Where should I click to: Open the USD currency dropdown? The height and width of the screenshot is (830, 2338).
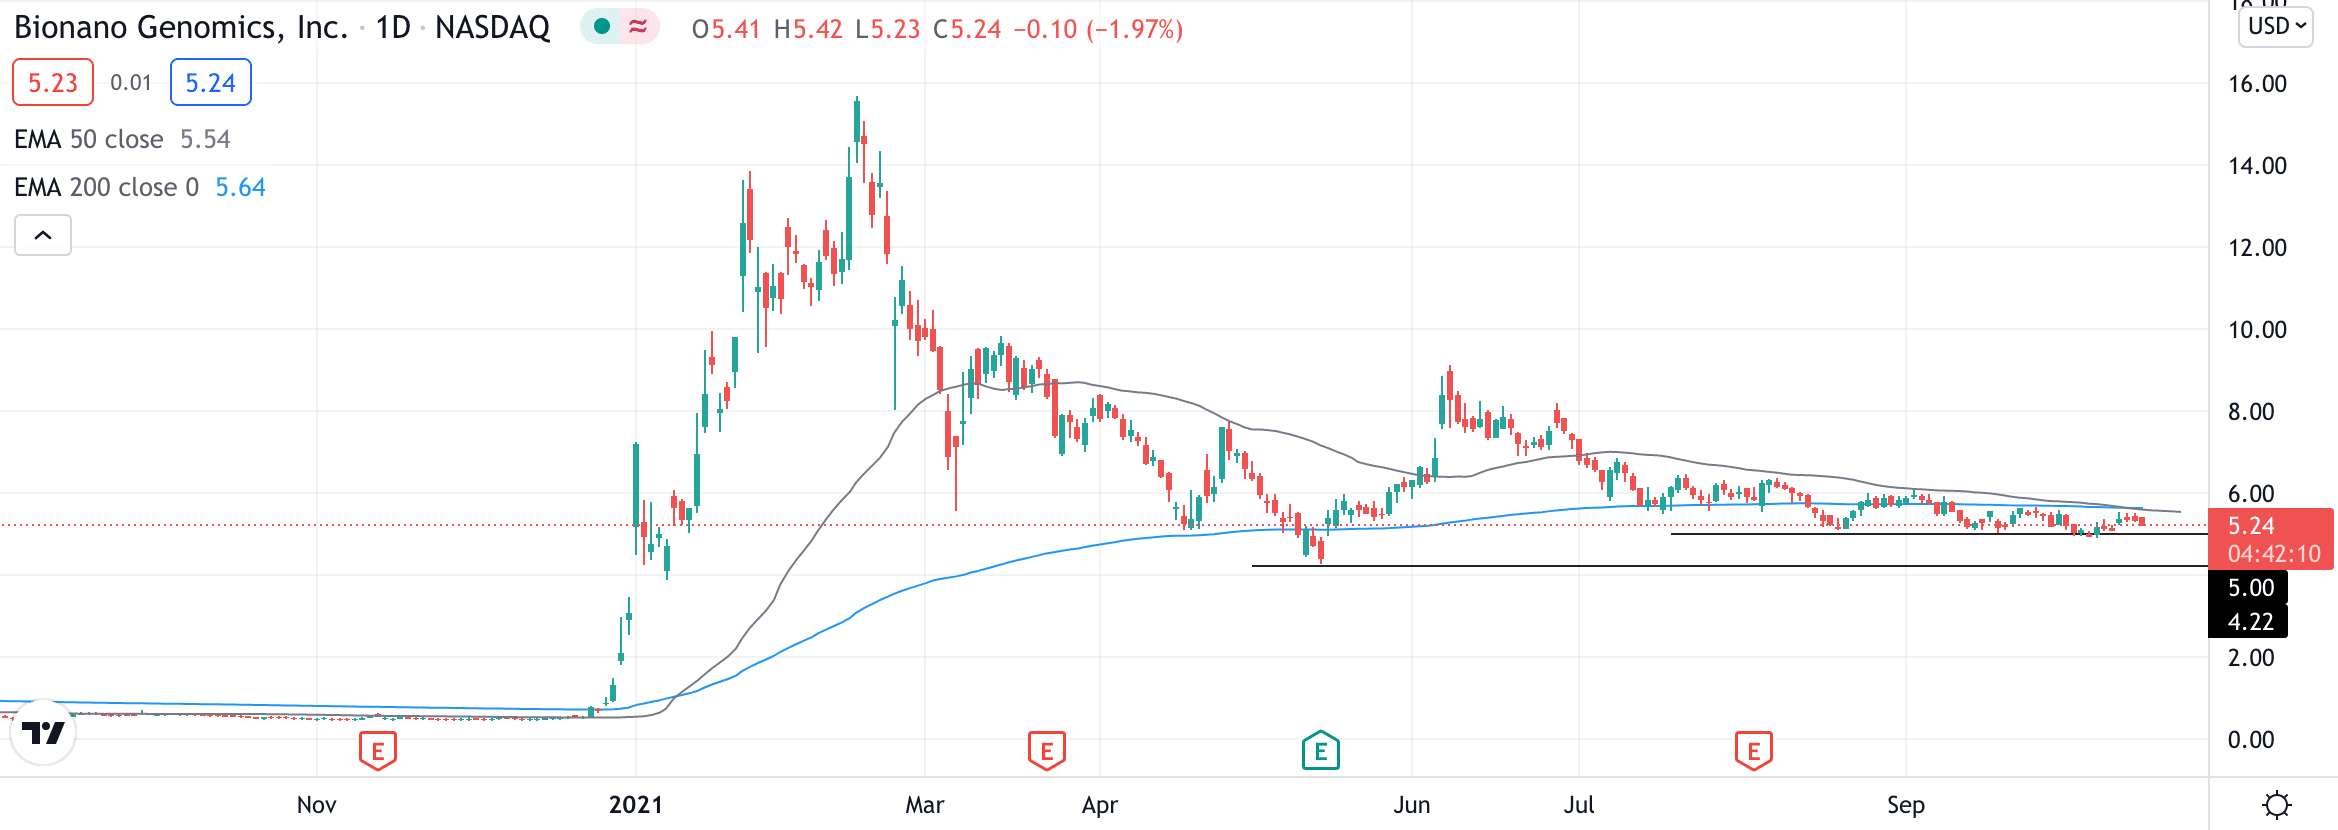[x=2276, y=26]
